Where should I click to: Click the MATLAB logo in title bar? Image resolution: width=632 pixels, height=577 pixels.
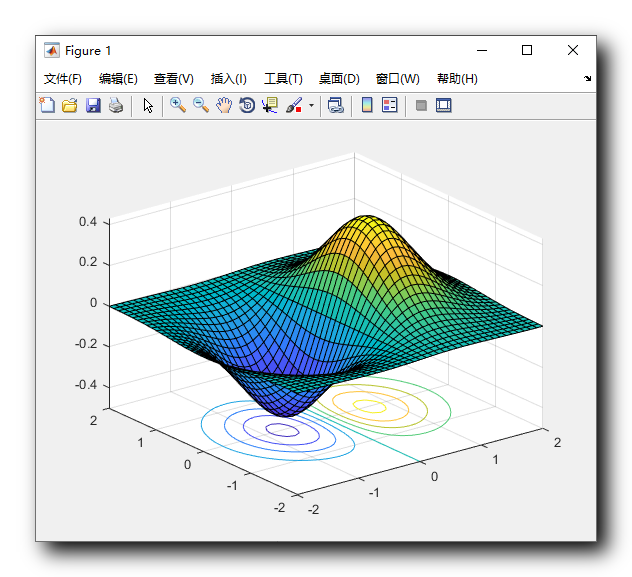click(52, 50)
